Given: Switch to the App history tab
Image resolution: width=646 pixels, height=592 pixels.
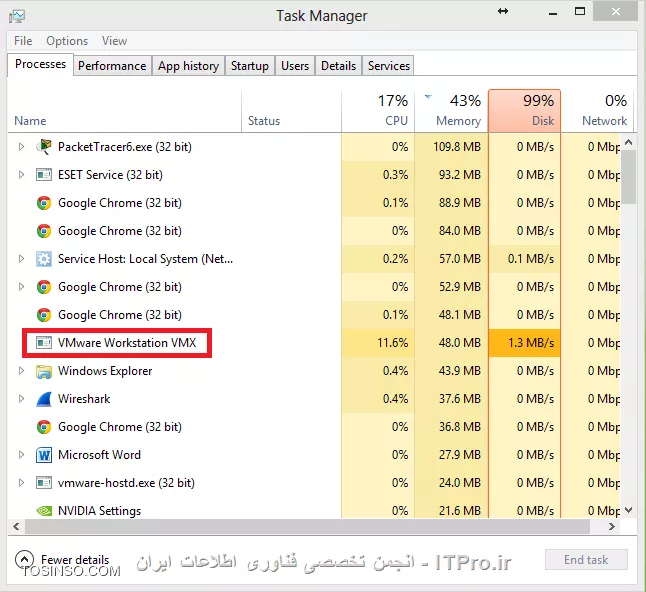Looking at the screenshot, I should click(x=188, y=66).
